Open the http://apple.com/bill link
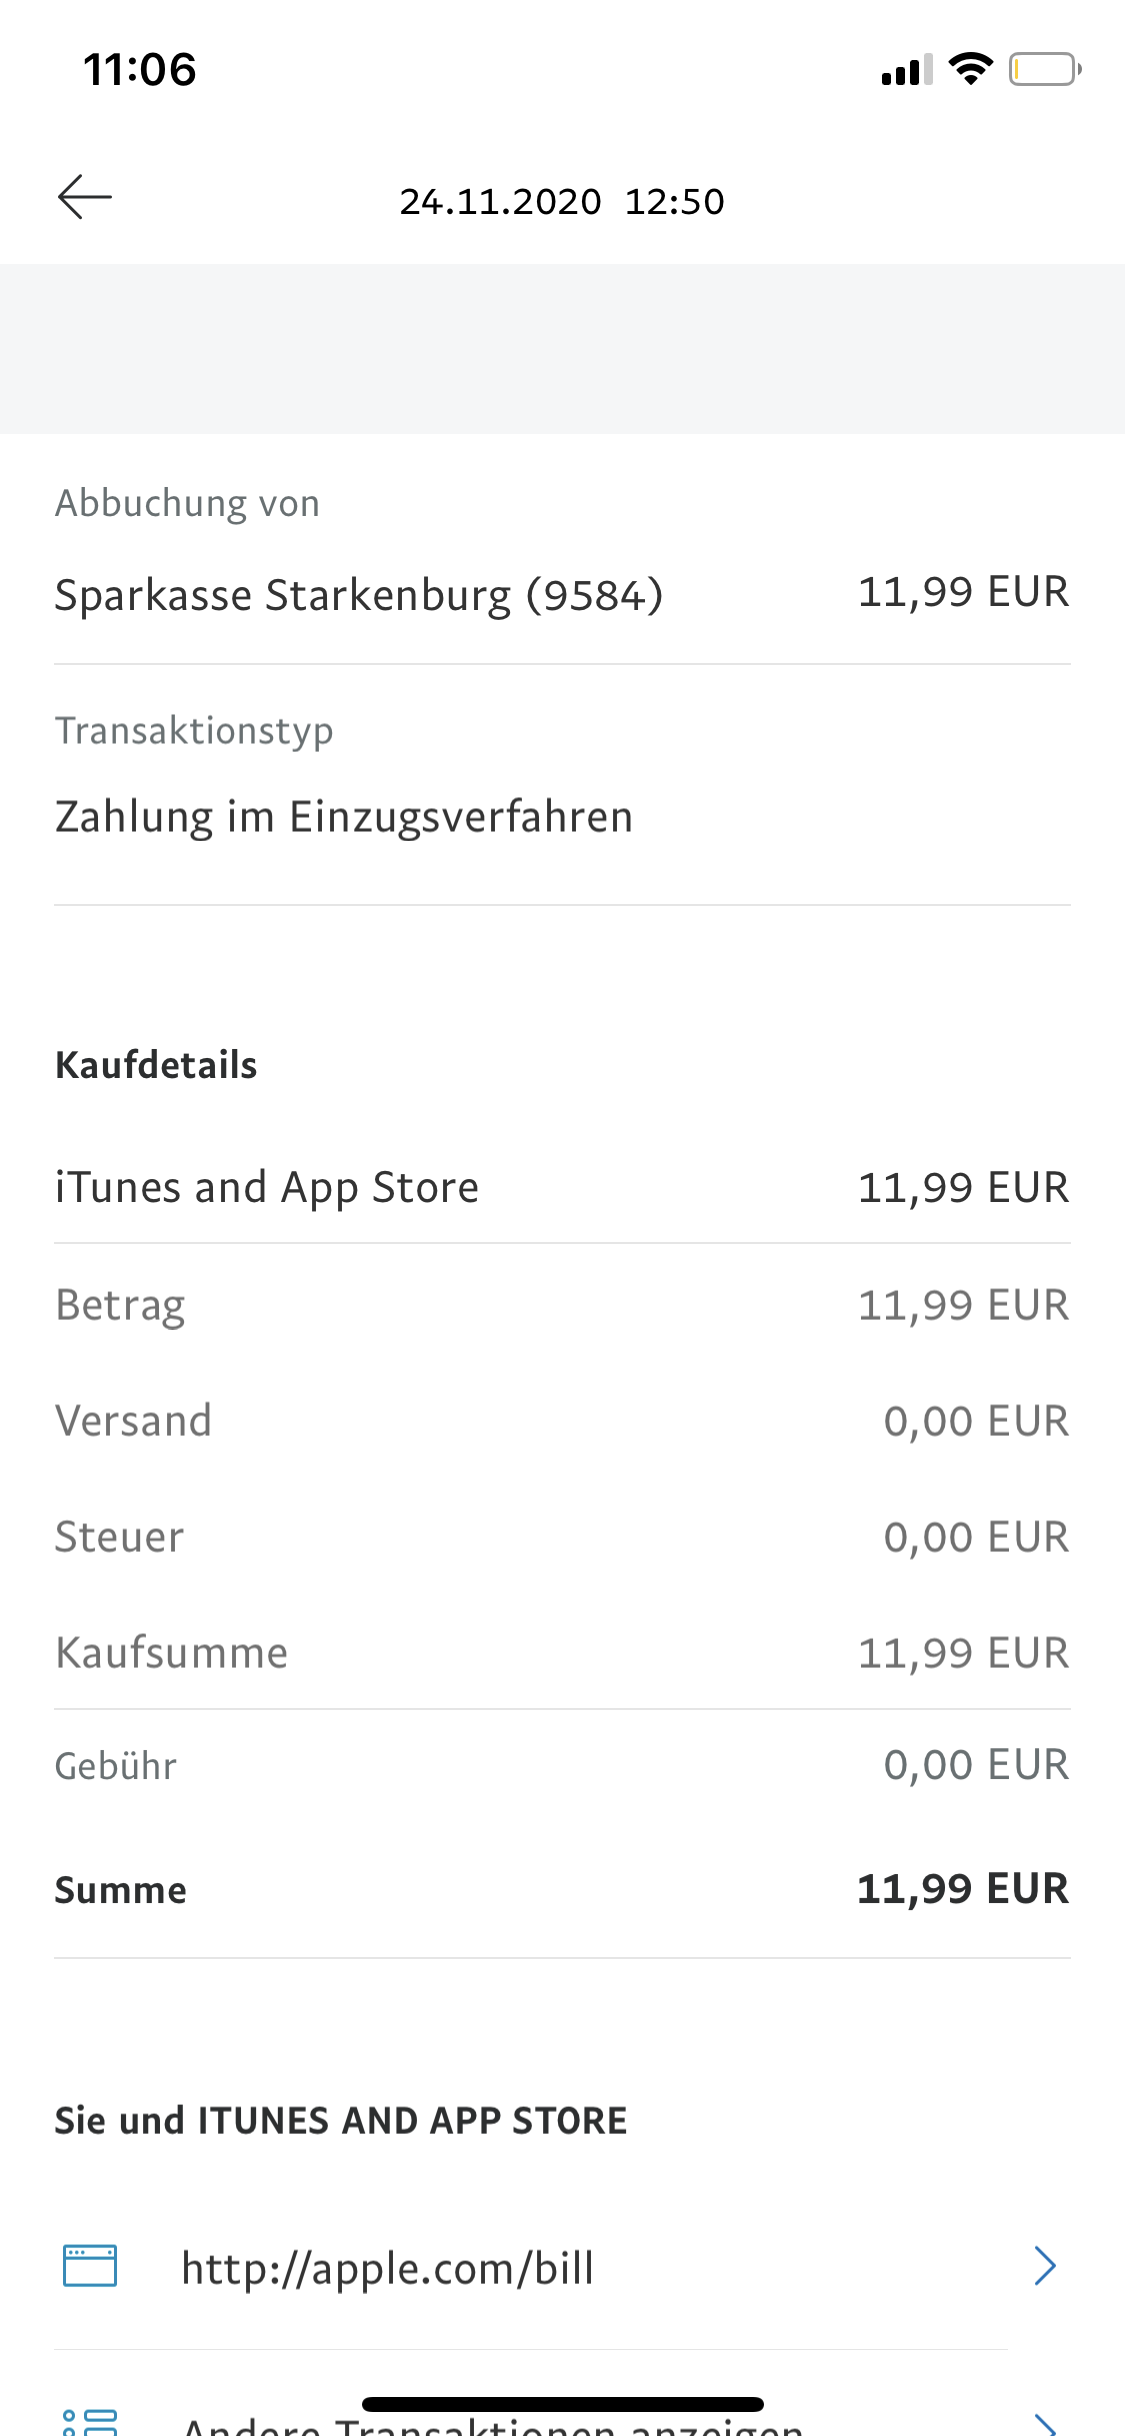The height and width of the screenshot is (2436, 1125). (x=388, y=2268)
